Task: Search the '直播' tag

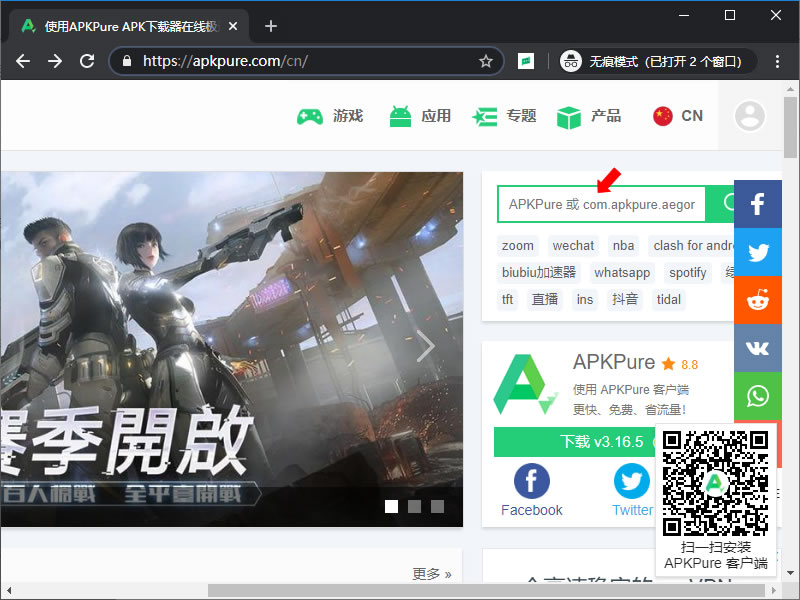Action: coord(544,299)
